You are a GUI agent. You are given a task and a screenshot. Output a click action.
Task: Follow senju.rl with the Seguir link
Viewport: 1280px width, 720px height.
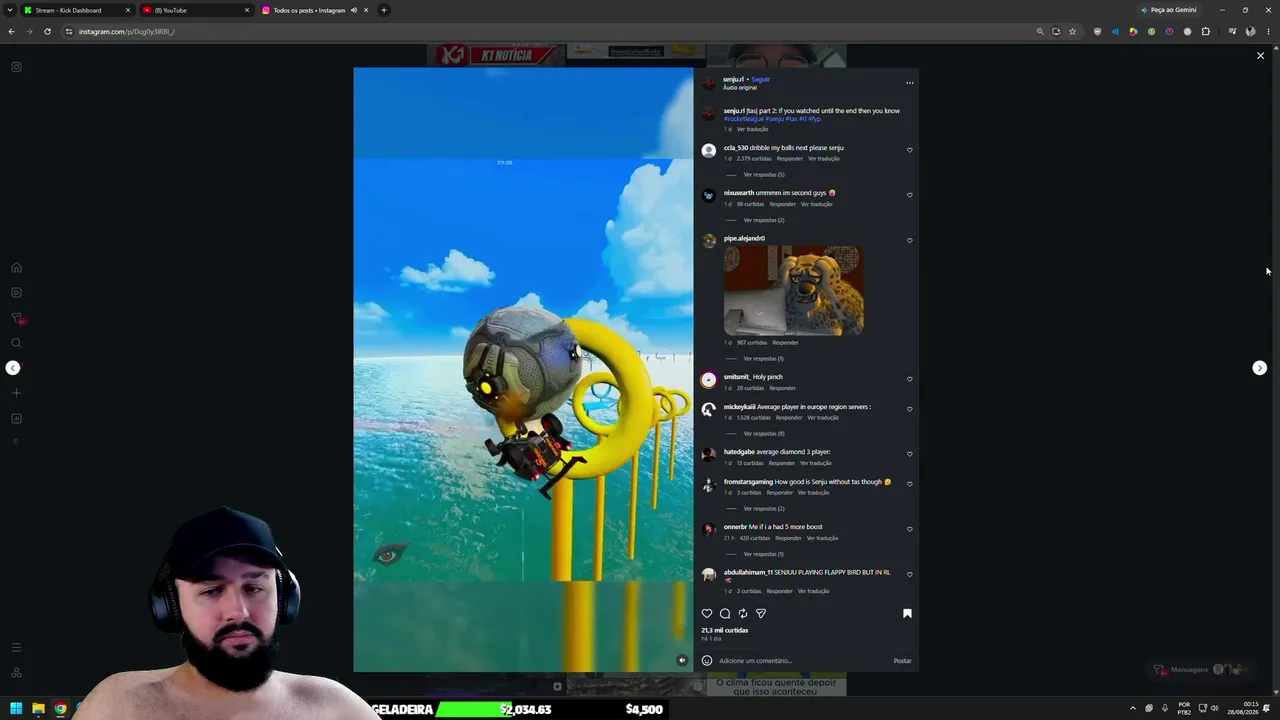[761, 79]
